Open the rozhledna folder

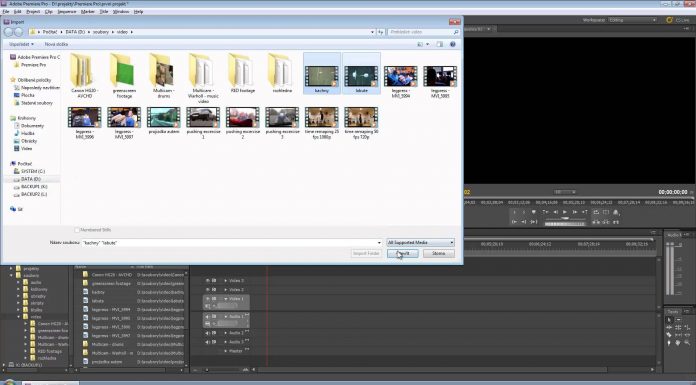(282, 74)
